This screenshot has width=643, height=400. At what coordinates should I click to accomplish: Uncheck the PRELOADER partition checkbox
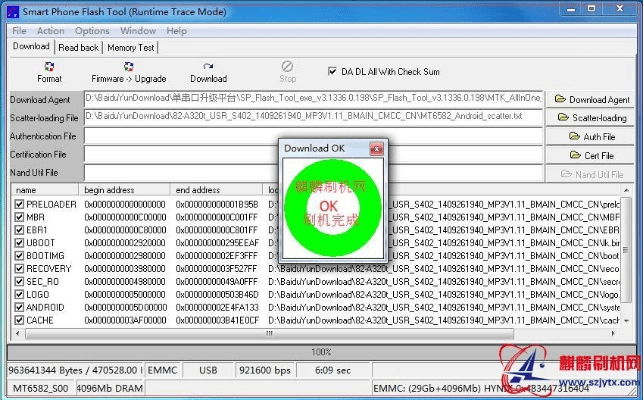[x=19, y=204]
